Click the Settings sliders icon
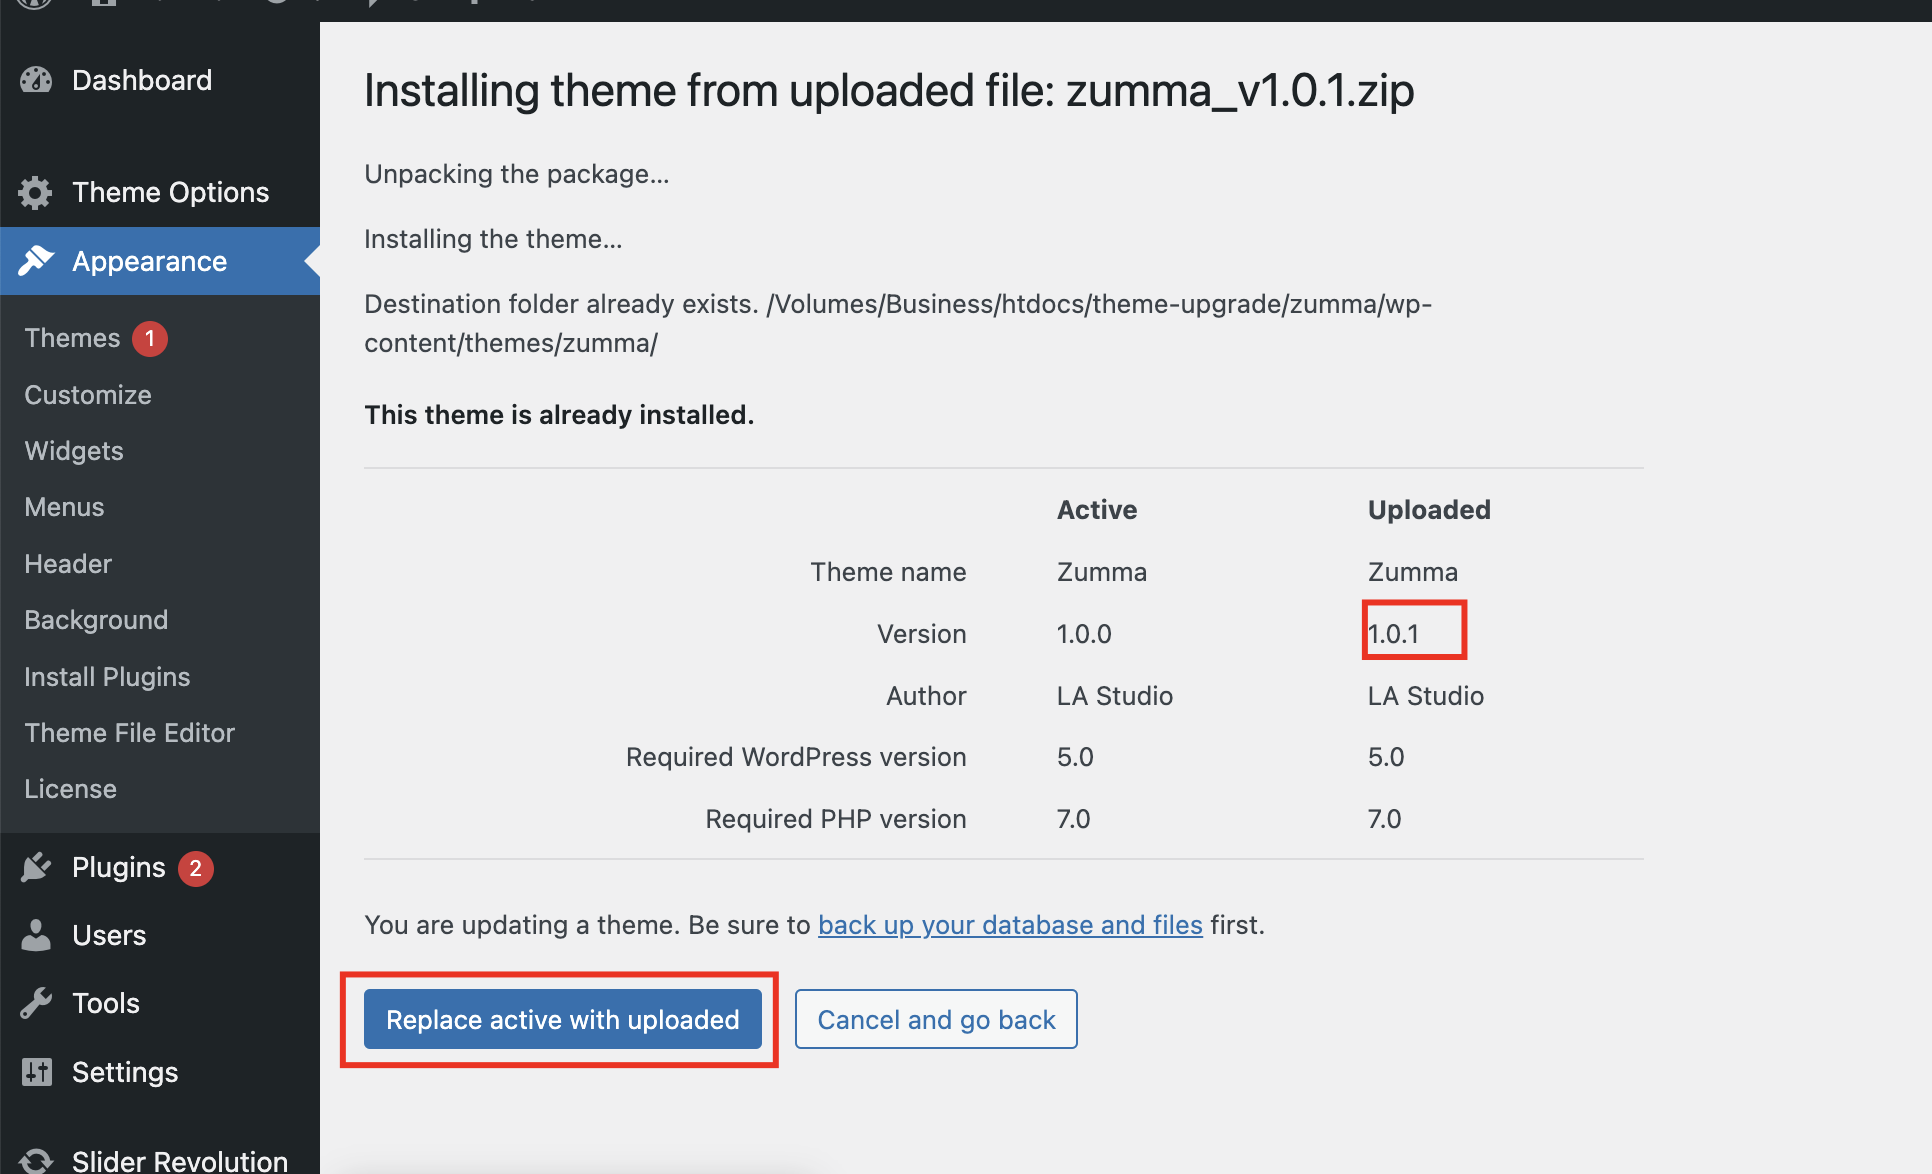 pos(36,1072)
